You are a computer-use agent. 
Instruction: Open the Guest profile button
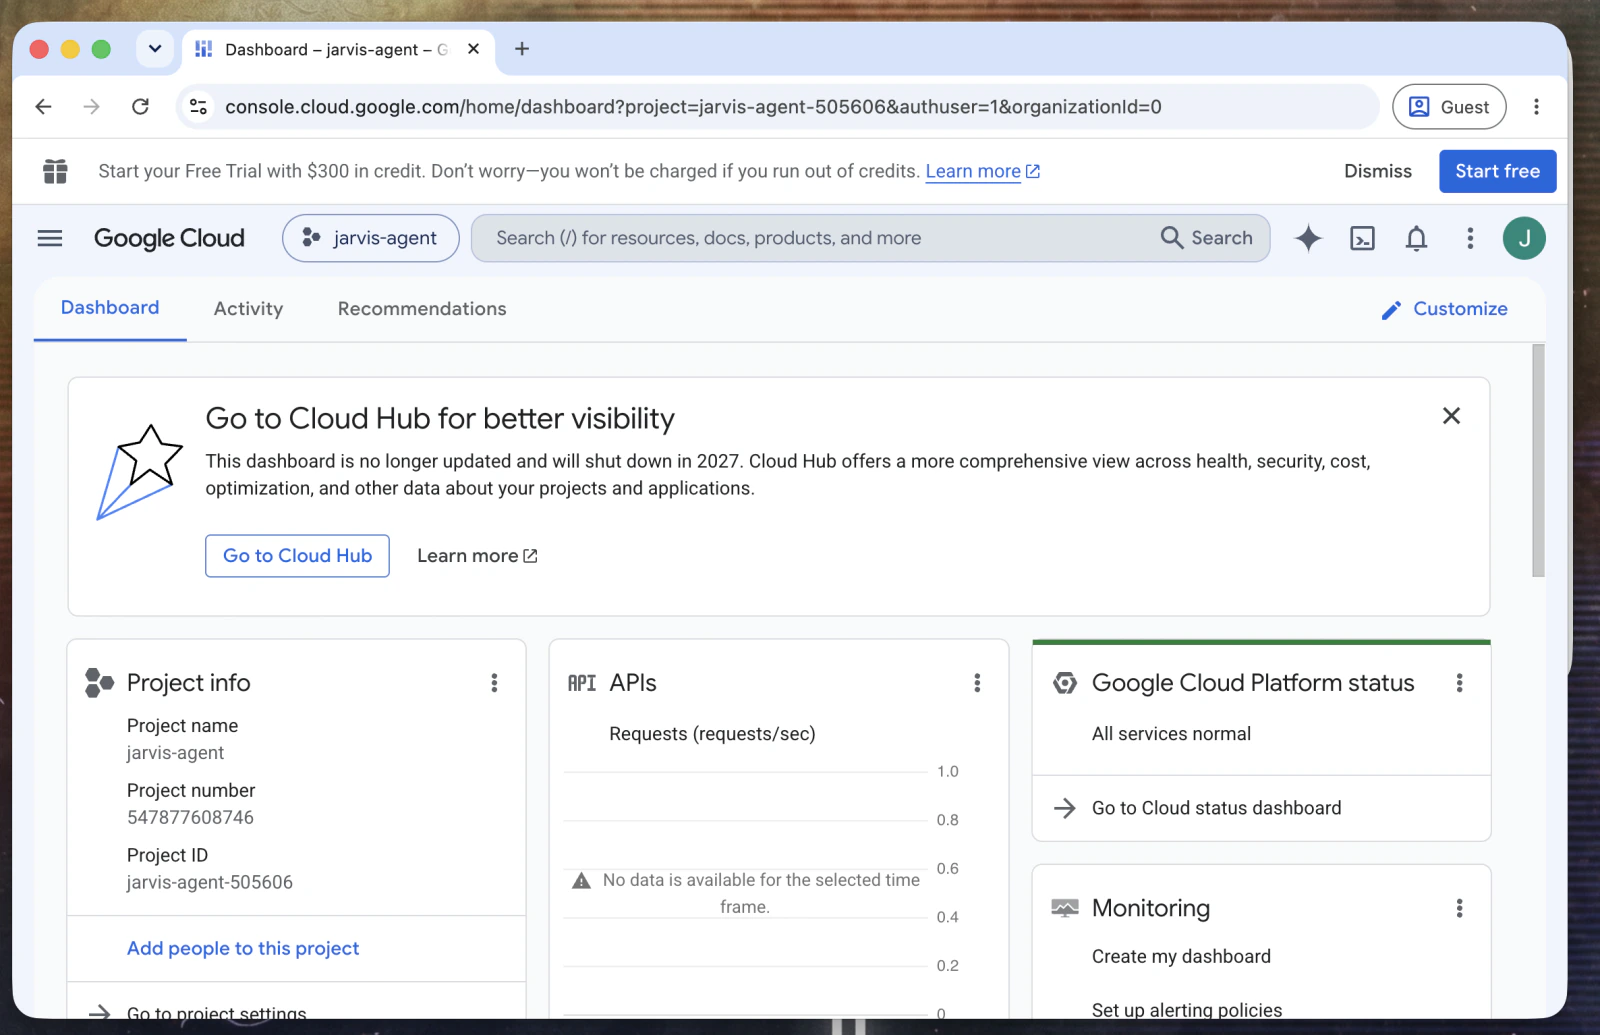point(1449,107)
